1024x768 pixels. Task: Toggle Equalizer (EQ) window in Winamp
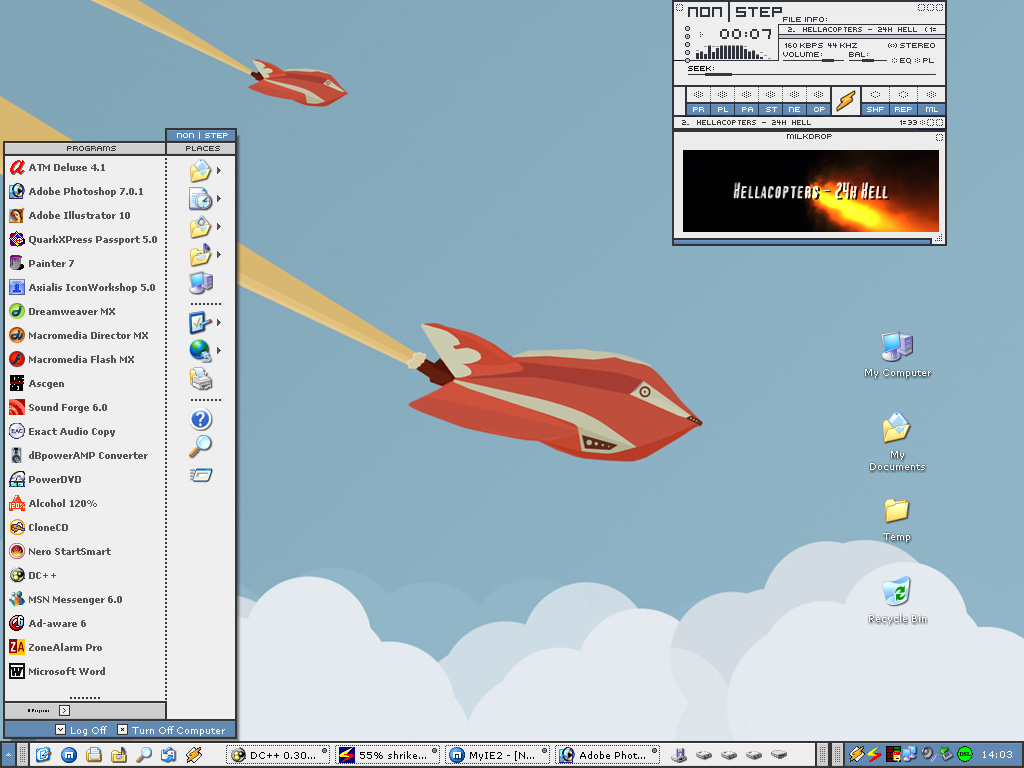click(x=902, y=61)
